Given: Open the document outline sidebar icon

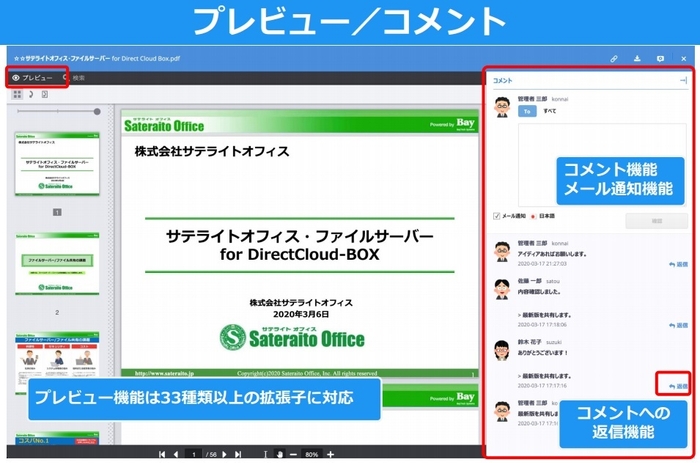Looking at the screenshot, I should pos(31,94).
